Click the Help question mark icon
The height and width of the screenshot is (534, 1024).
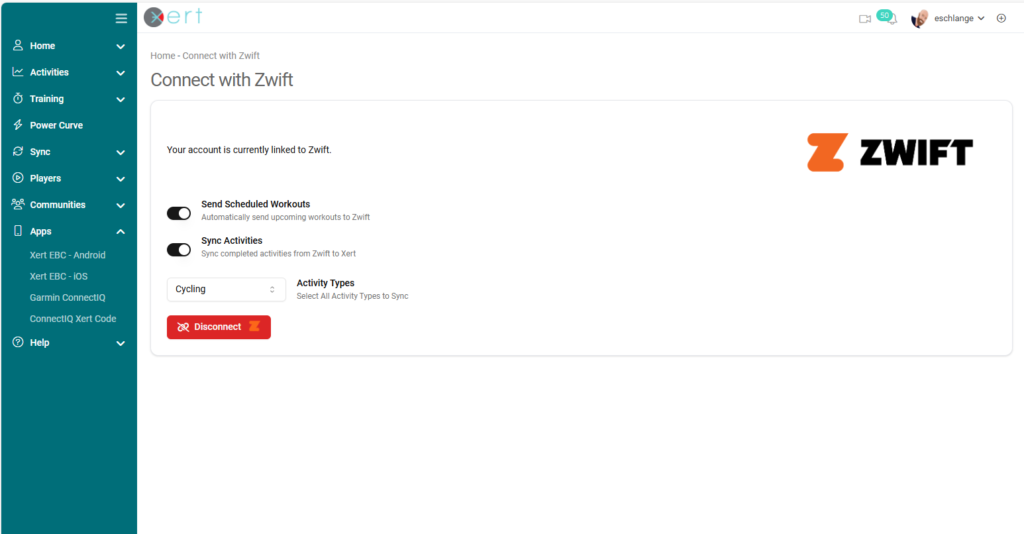(18, 342)
